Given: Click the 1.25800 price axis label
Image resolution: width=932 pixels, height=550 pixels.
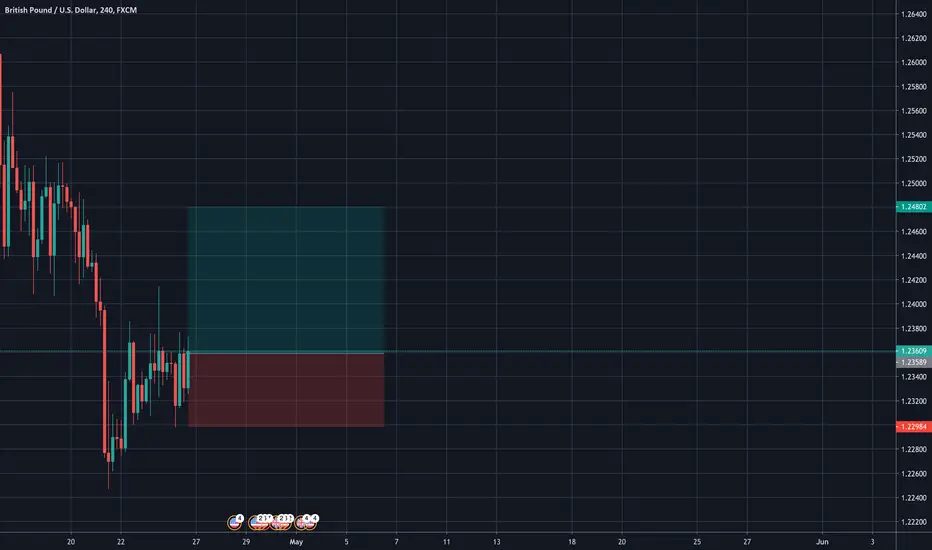Looking at the screenshot, I should coord(914,86).
